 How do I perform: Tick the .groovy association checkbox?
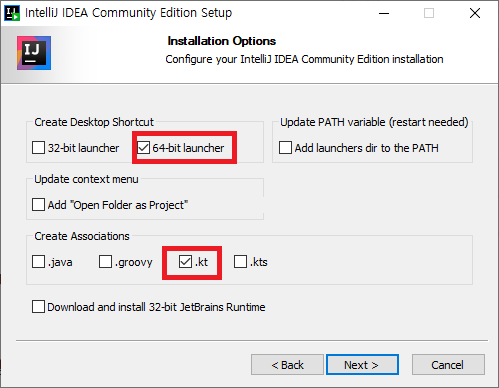point(105,262)
